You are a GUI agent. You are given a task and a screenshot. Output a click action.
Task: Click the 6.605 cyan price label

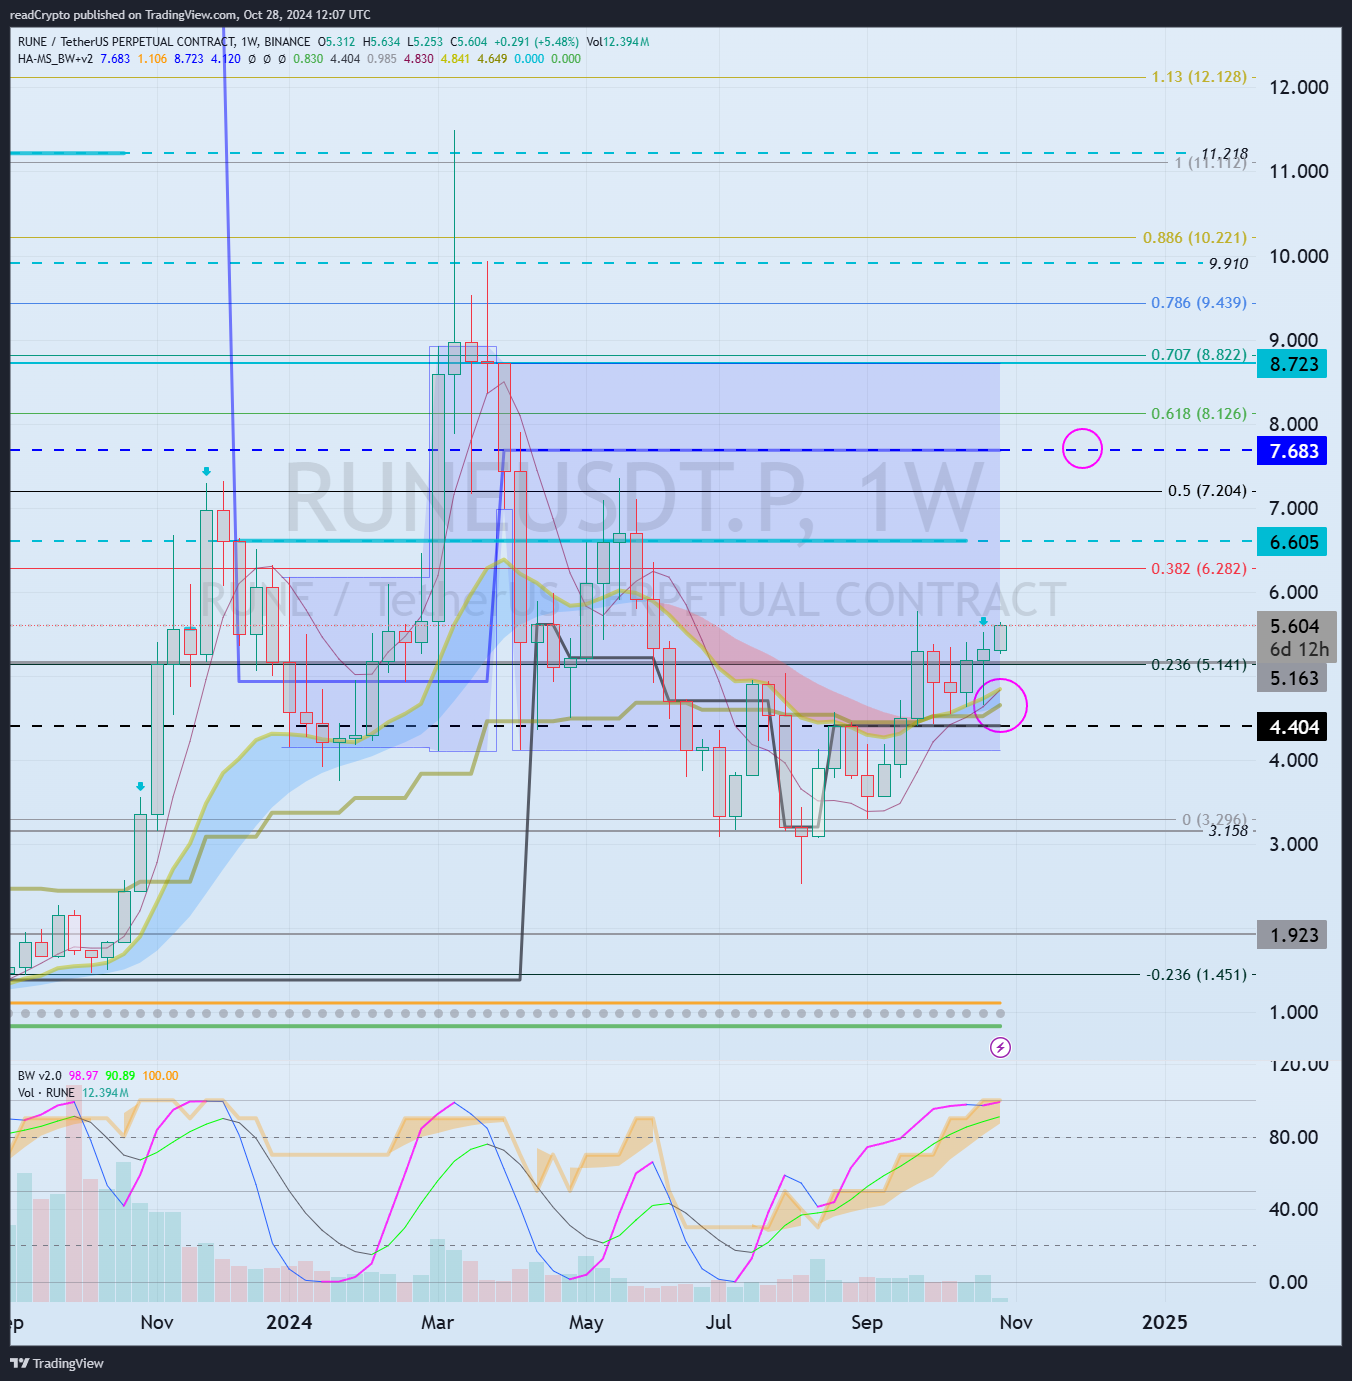[x=1293, y=542]
